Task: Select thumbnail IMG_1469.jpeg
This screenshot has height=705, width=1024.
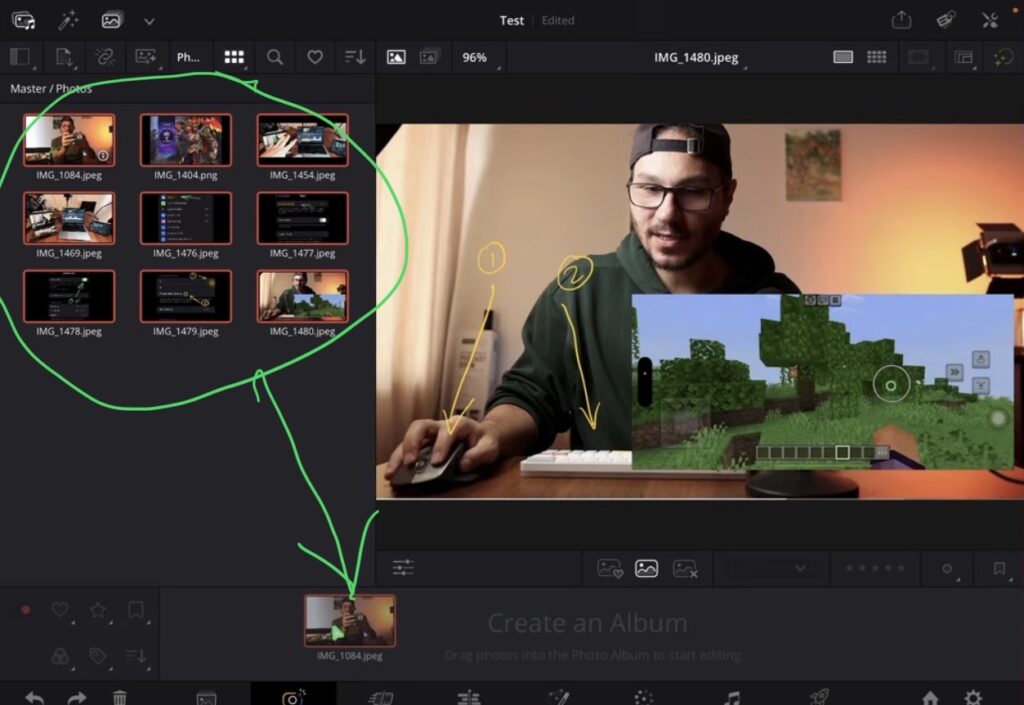Action: [69, 218]
